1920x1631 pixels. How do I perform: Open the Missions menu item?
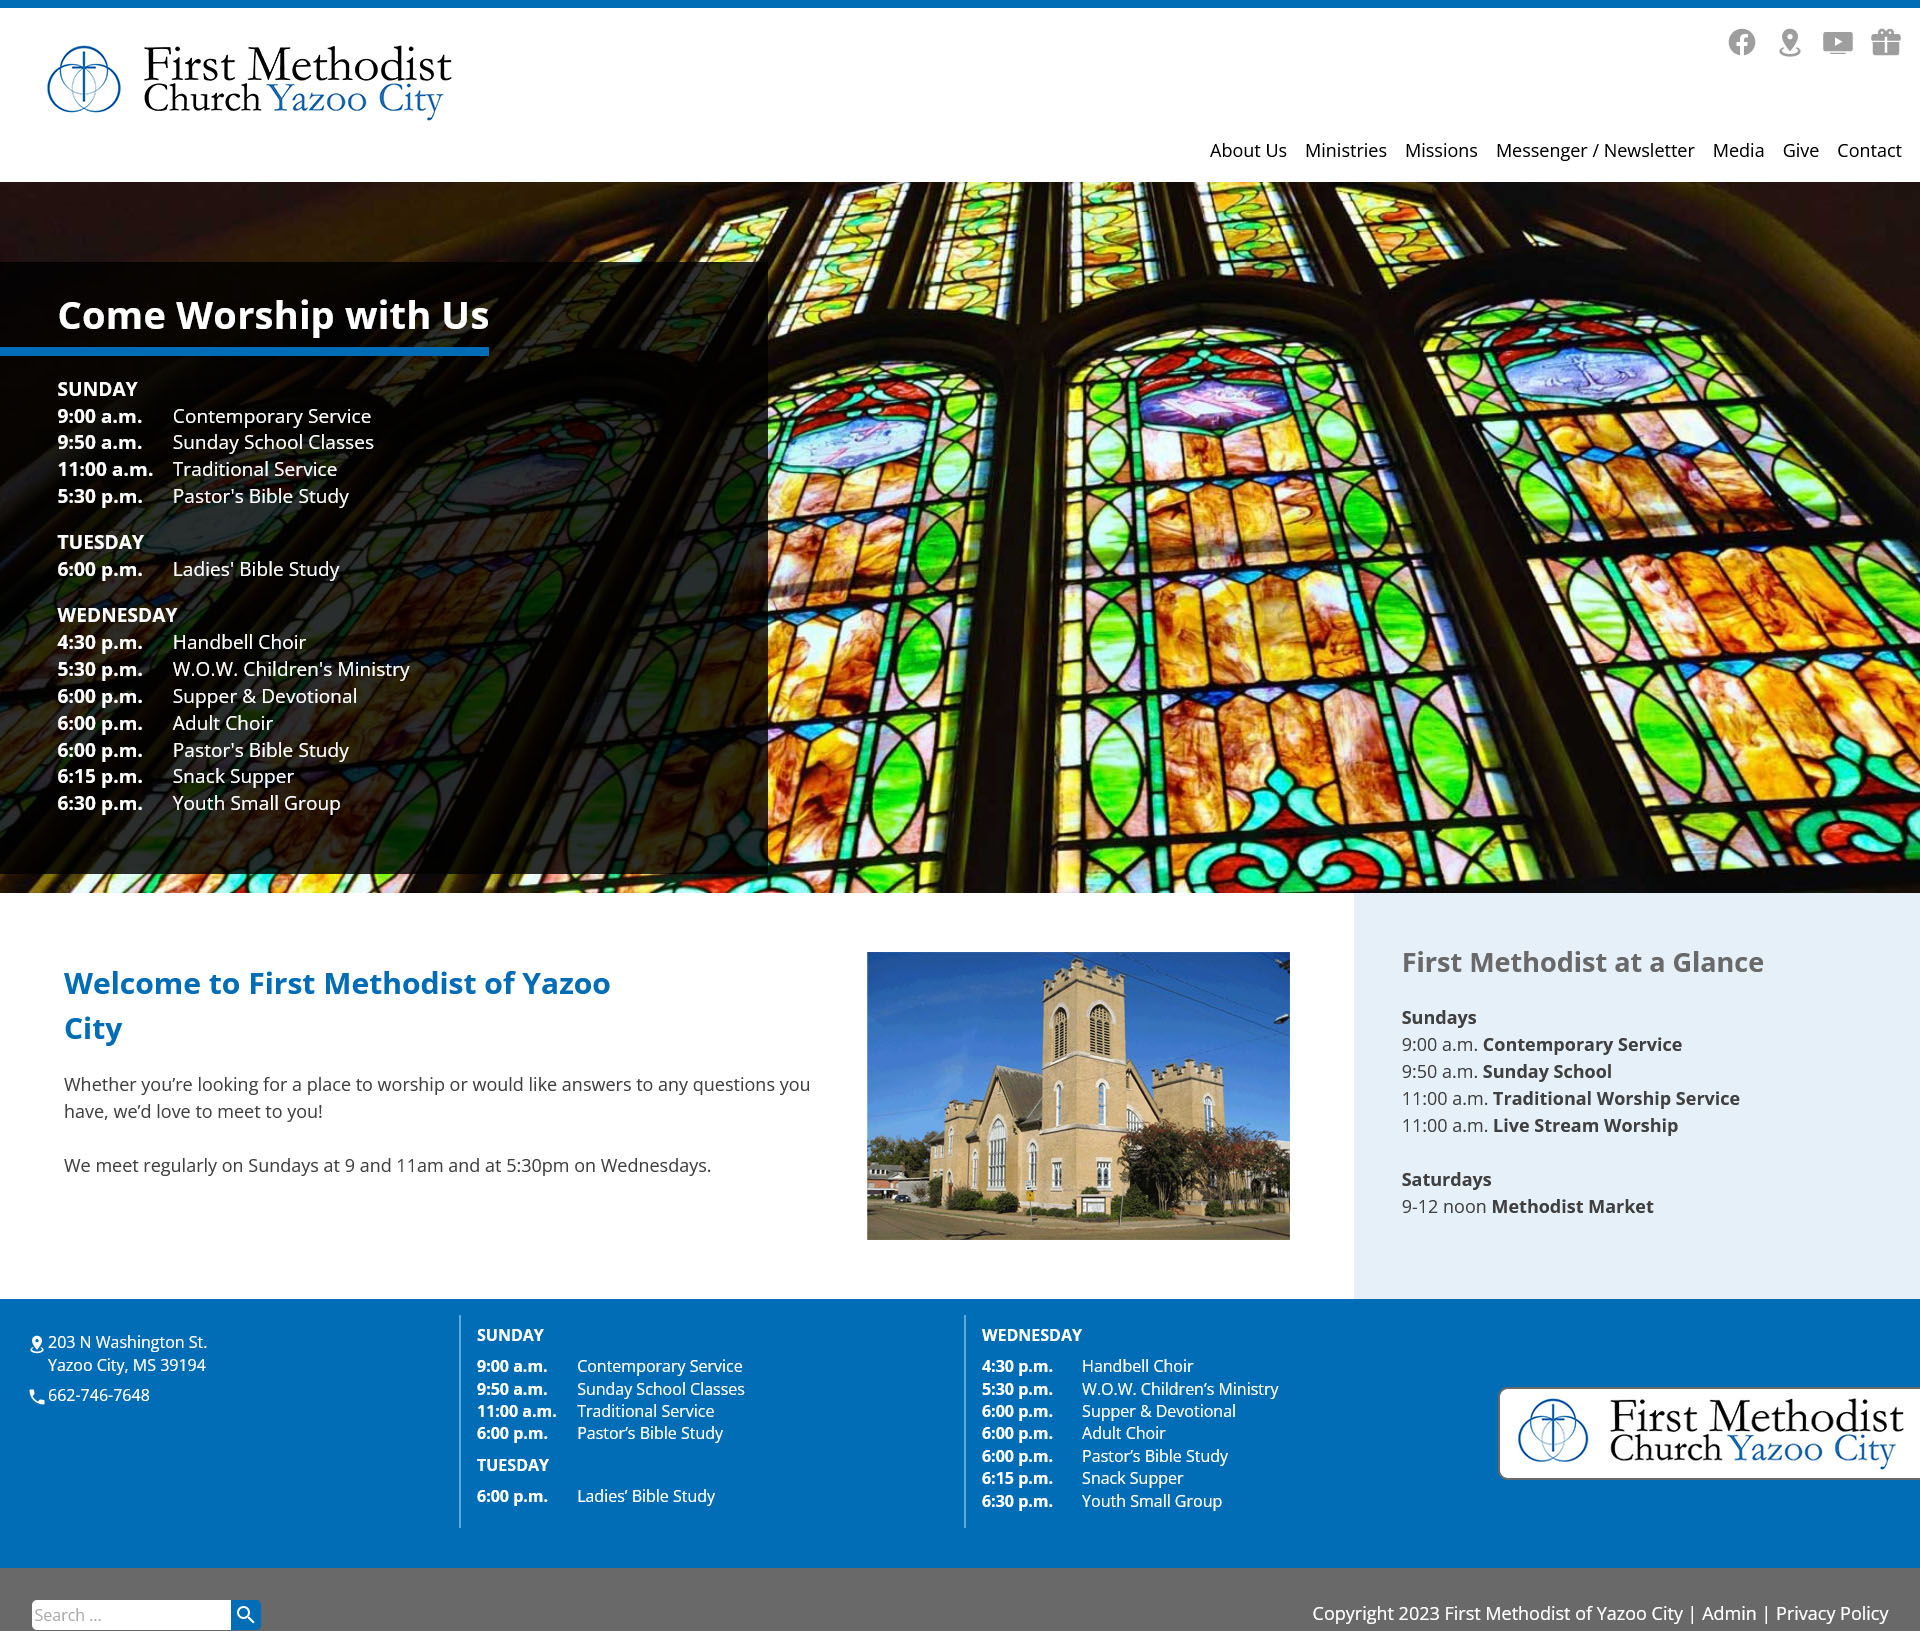click(1440, 150)
